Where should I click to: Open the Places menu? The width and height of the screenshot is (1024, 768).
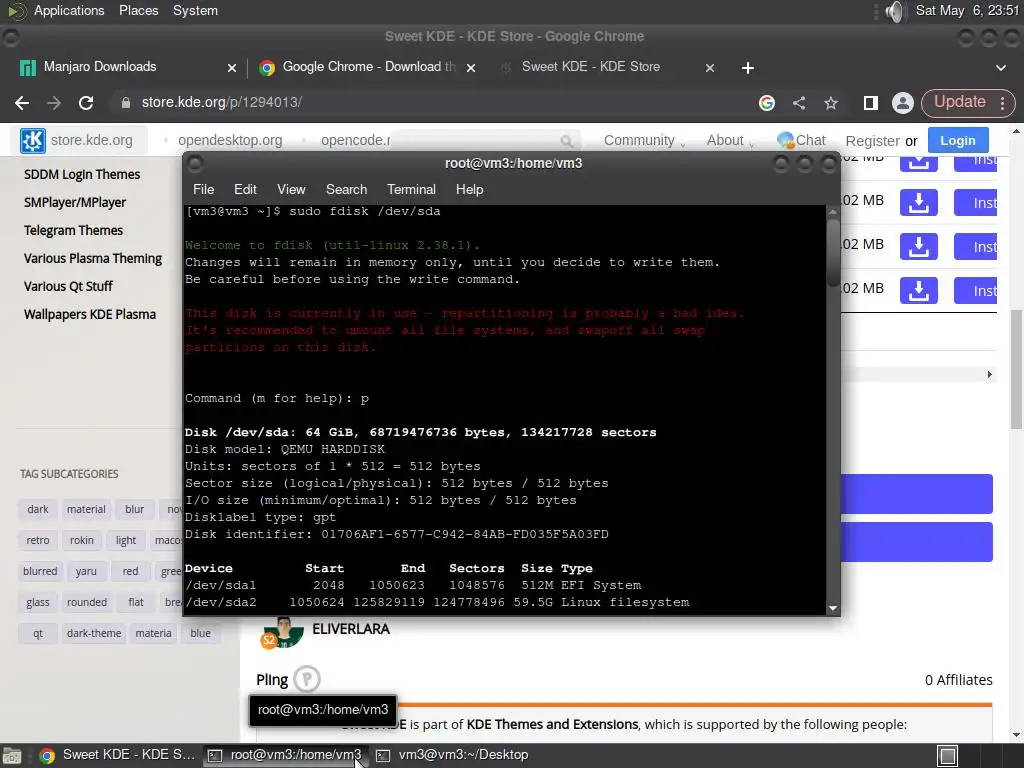[x=138, y=10]
